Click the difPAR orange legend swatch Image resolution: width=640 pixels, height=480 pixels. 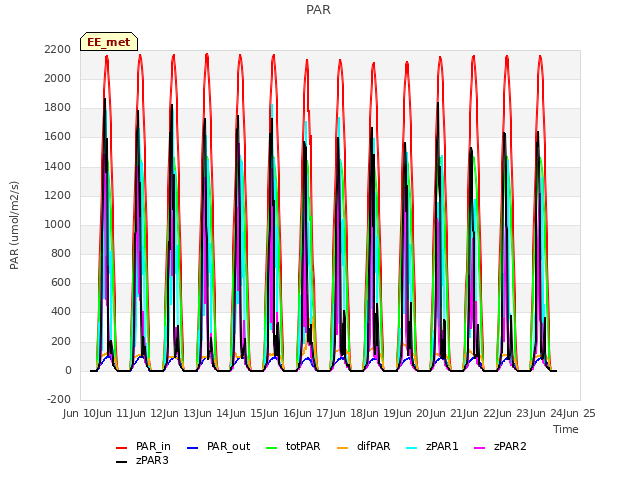[343, 448]
